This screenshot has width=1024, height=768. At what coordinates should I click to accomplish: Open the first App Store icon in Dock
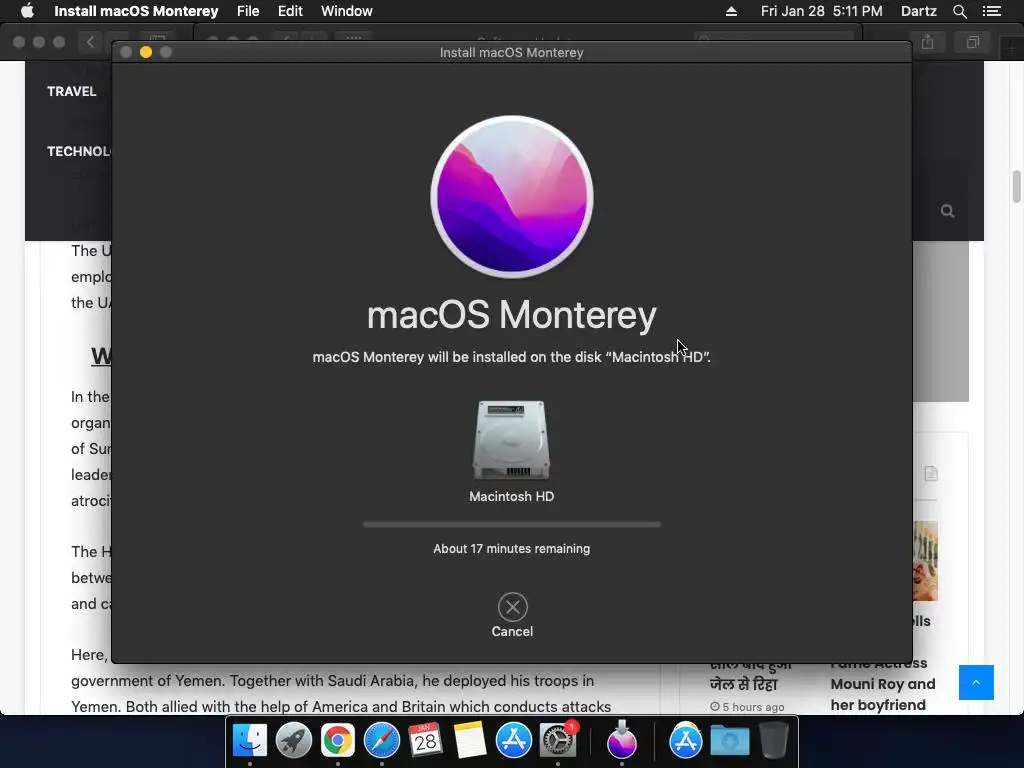tap(514, 741)
